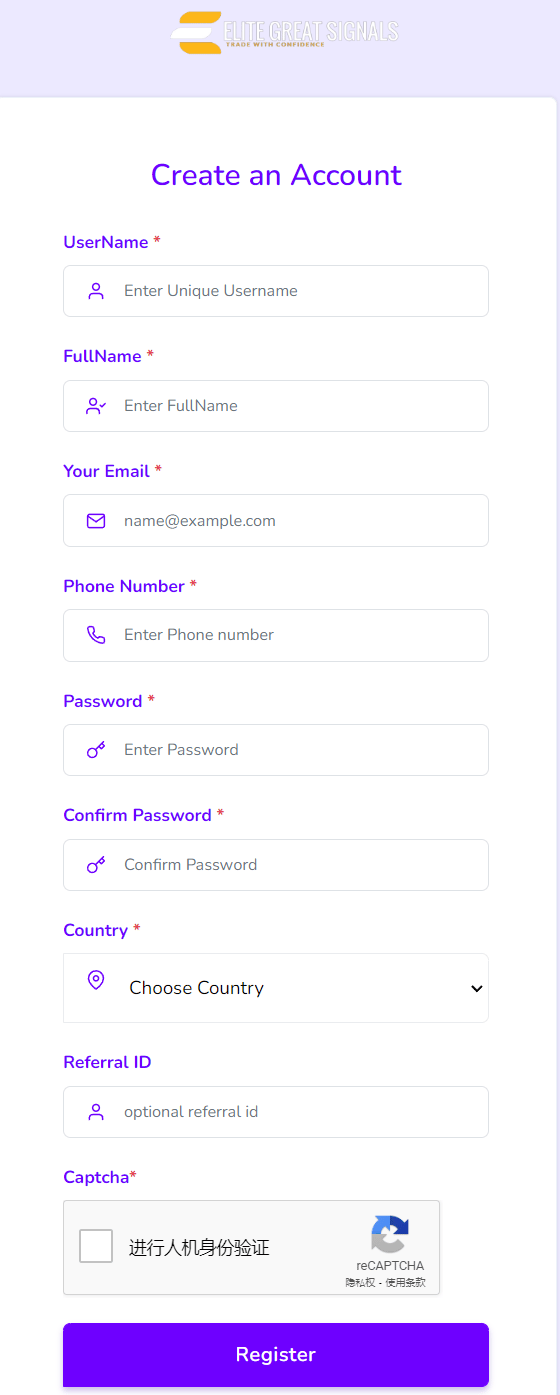Image resolution: width=560 pixels, height=1395 pixels.
Task: Click the person icon in Referral ID
Action: pos(96,1112)
